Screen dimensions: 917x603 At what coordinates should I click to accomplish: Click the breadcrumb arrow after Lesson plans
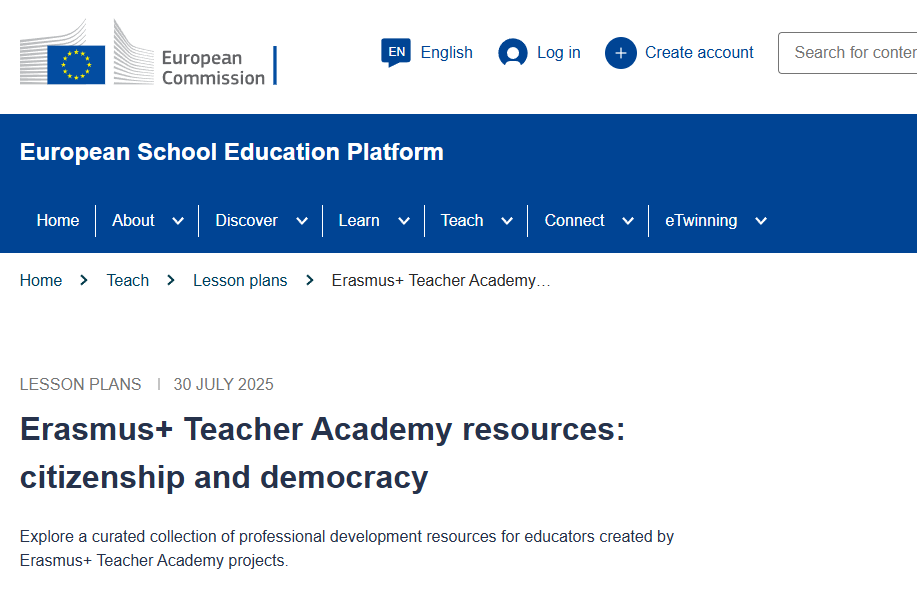click(309, 281)
